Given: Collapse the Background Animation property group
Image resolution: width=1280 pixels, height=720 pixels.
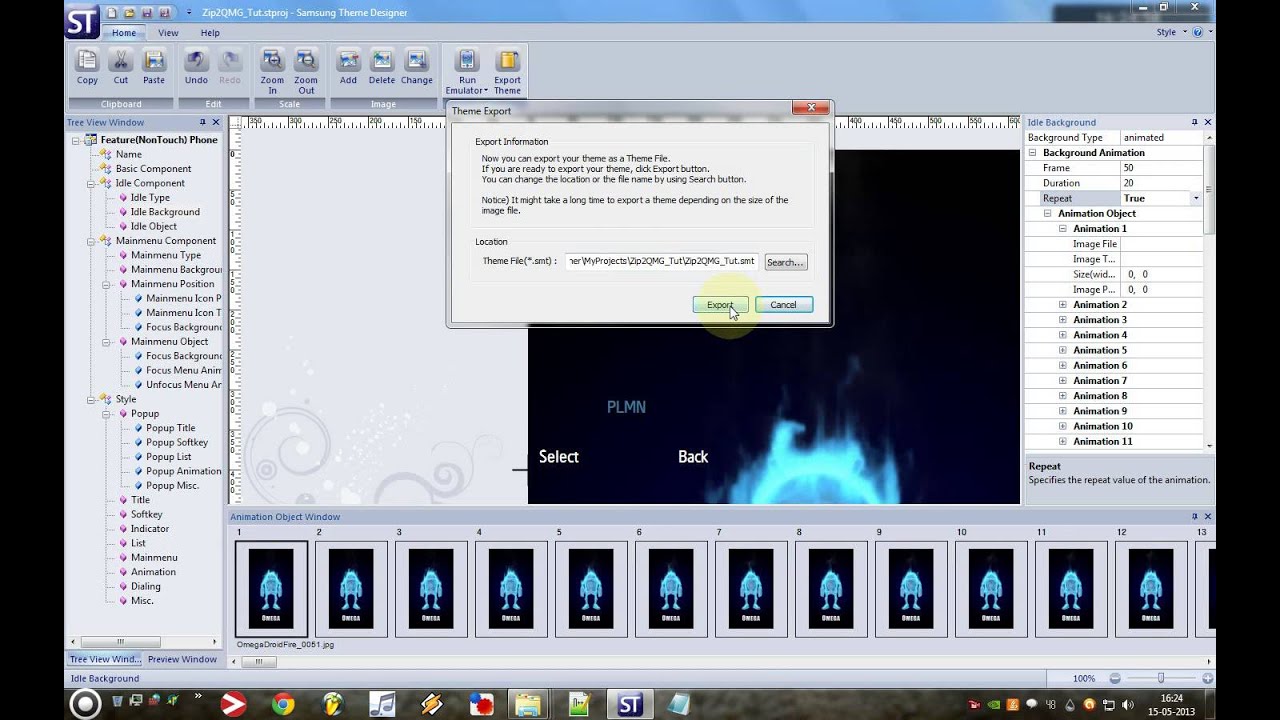Looking at the screenshot, I should [1033, 153].
